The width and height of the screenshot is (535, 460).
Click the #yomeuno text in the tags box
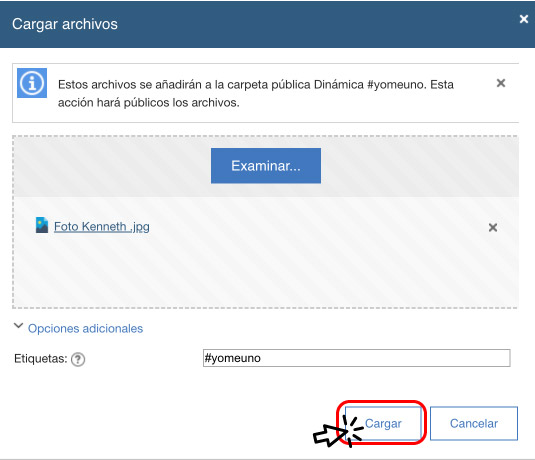pos(232,358)
